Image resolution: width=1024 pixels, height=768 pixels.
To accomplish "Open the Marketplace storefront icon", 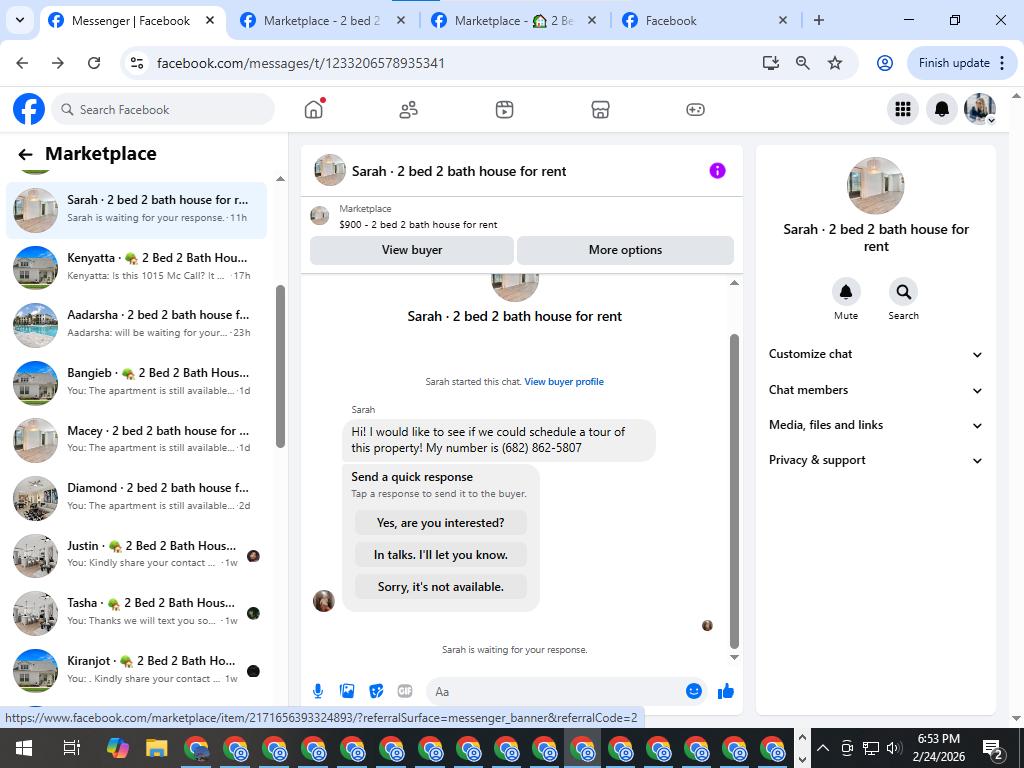I will click(x=600, y=110).
